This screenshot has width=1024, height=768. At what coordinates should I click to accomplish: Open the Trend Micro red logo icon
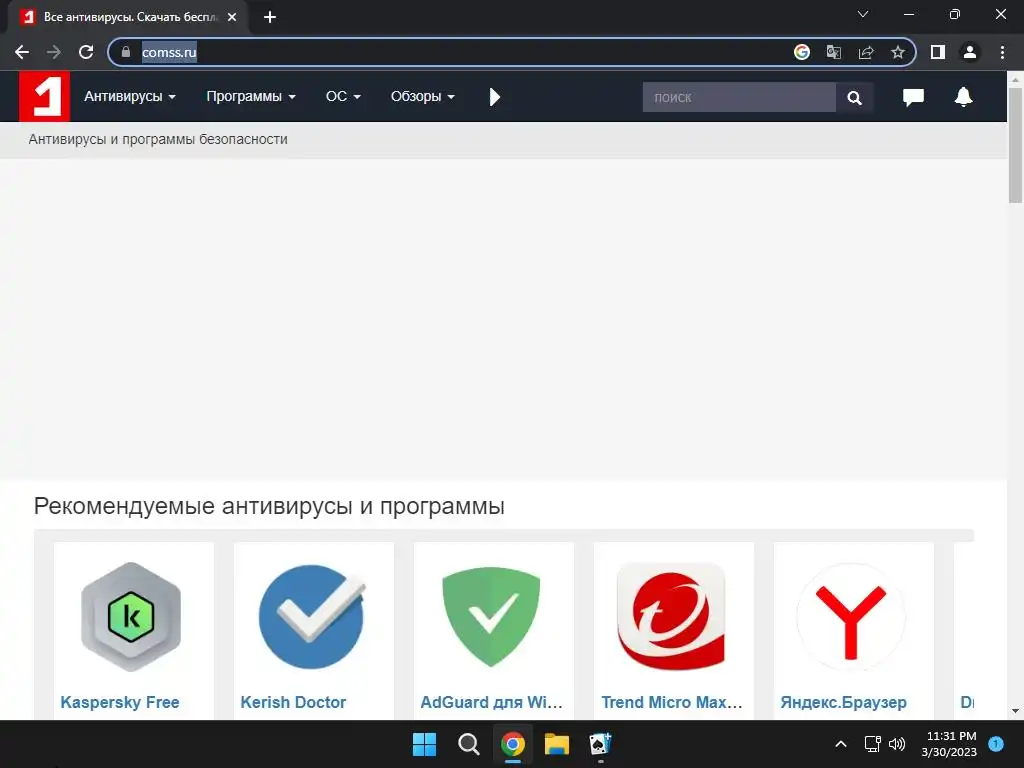(671, 616)
